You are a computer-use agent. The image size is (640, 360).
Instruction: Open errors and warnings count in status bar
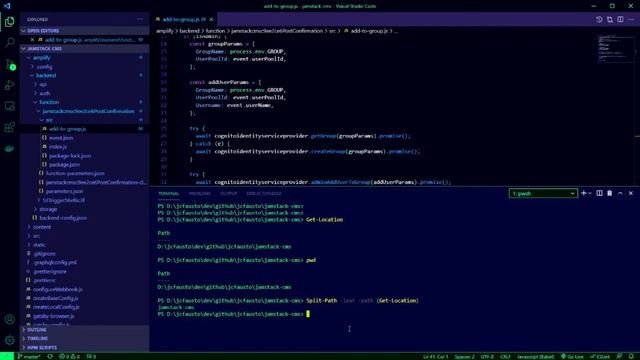point(69,356)
